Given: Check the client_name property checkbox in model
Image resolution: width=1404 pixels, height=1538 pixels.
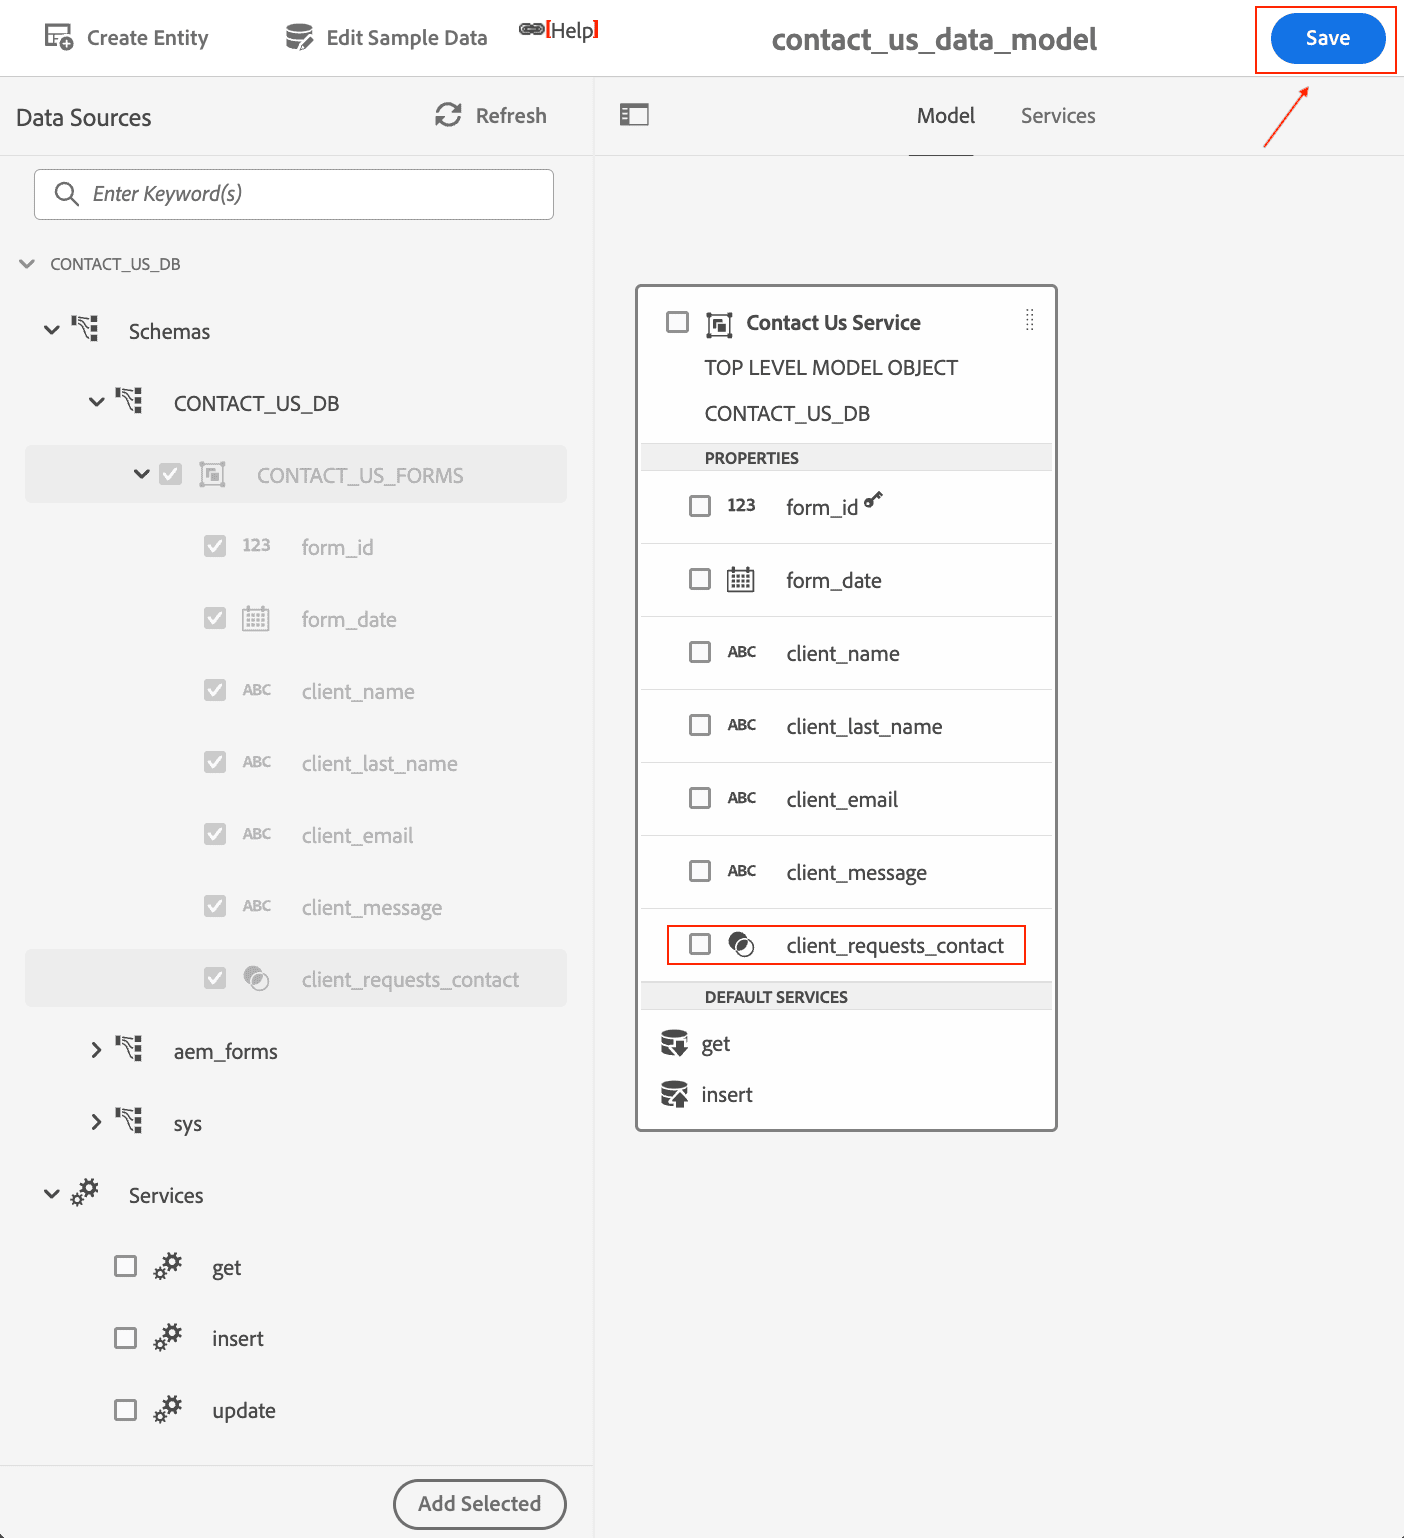Looking at the screenshot, I should pos(700,652).
